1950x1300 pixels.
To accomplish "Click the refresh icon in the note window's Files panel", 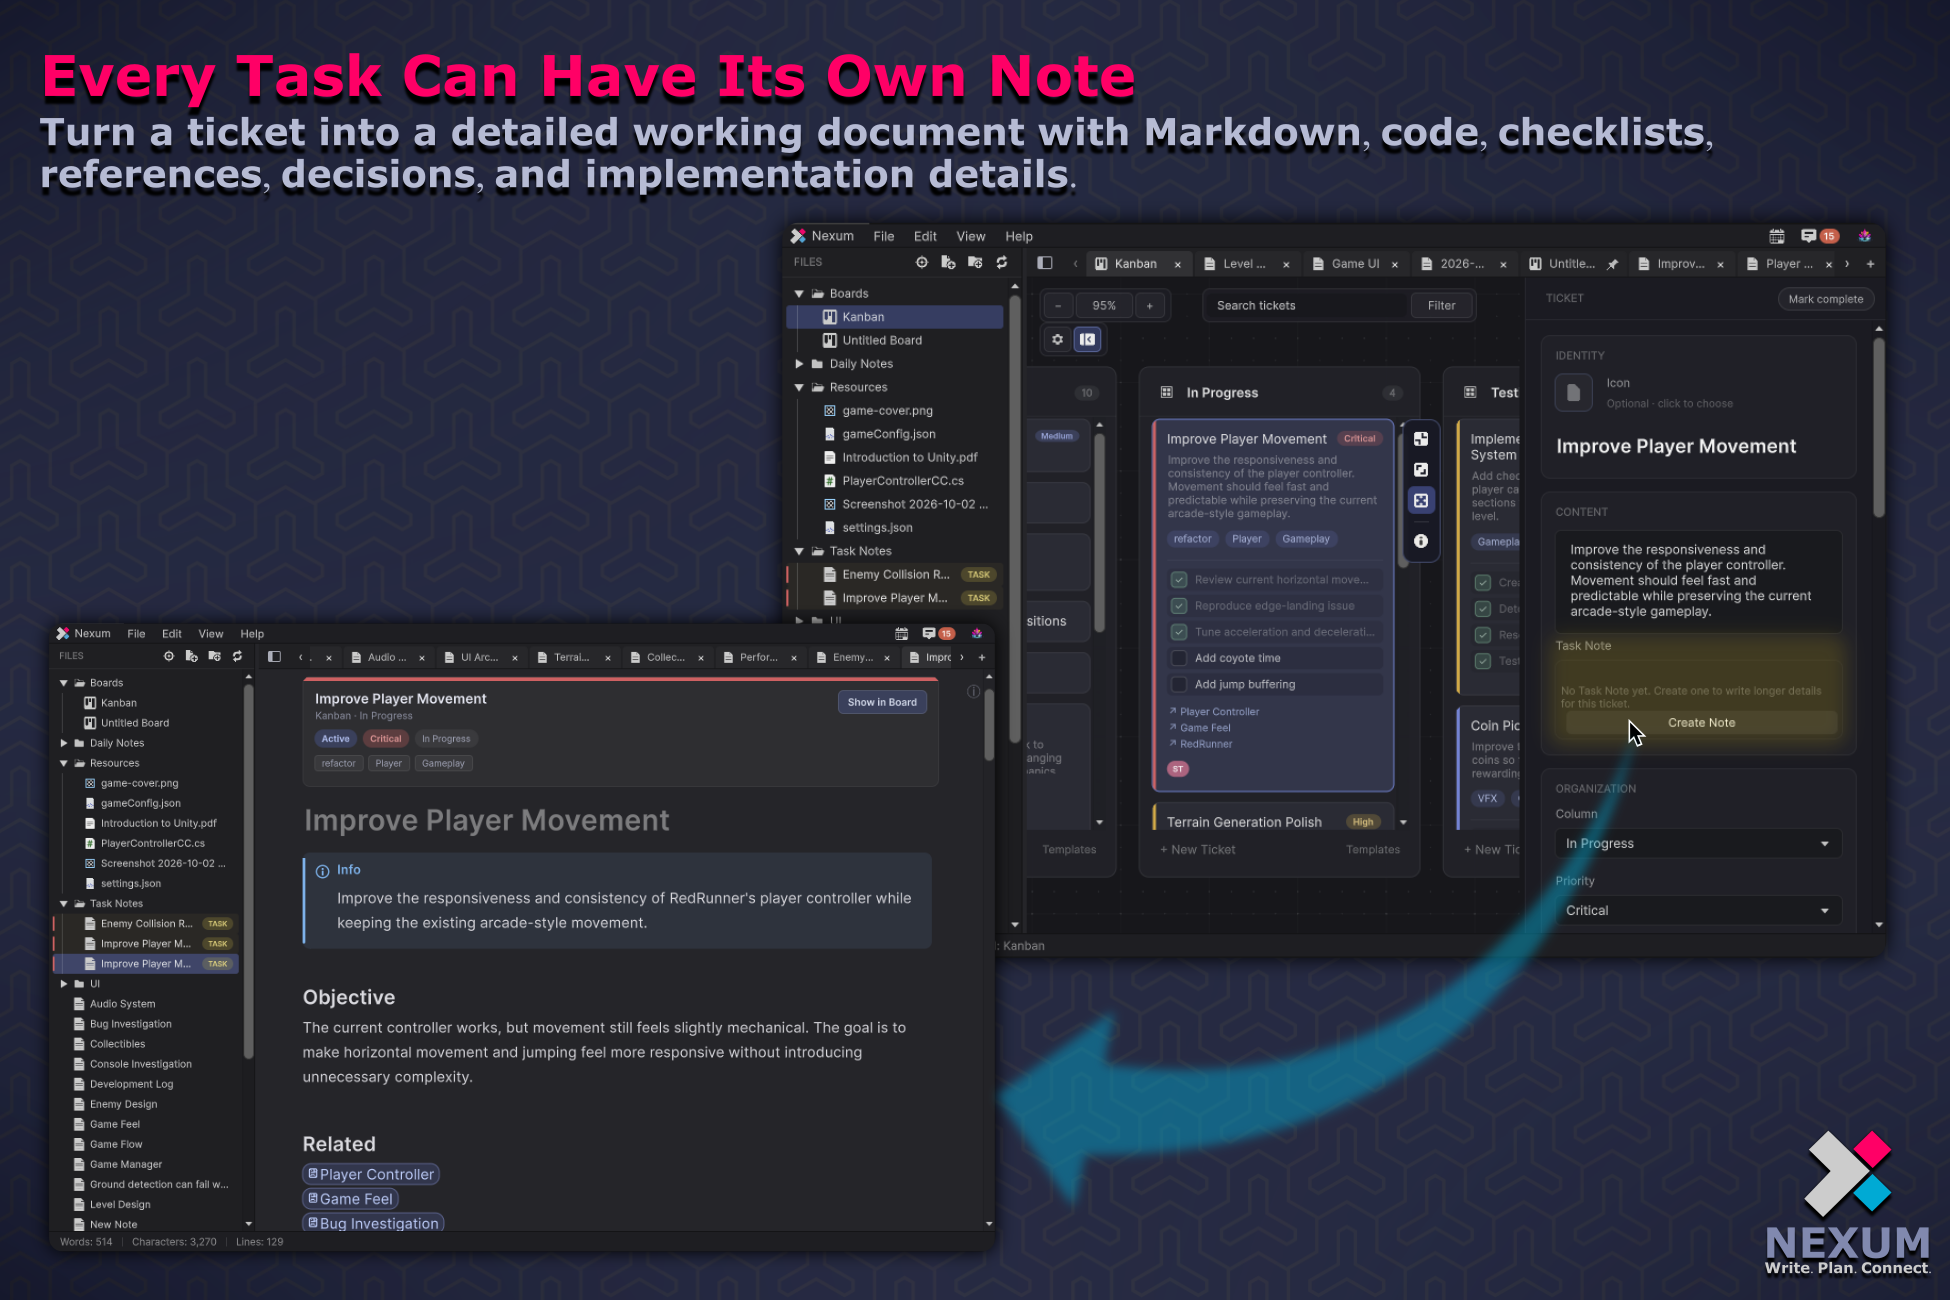I will pyautogui.click(x=237, y=656).
